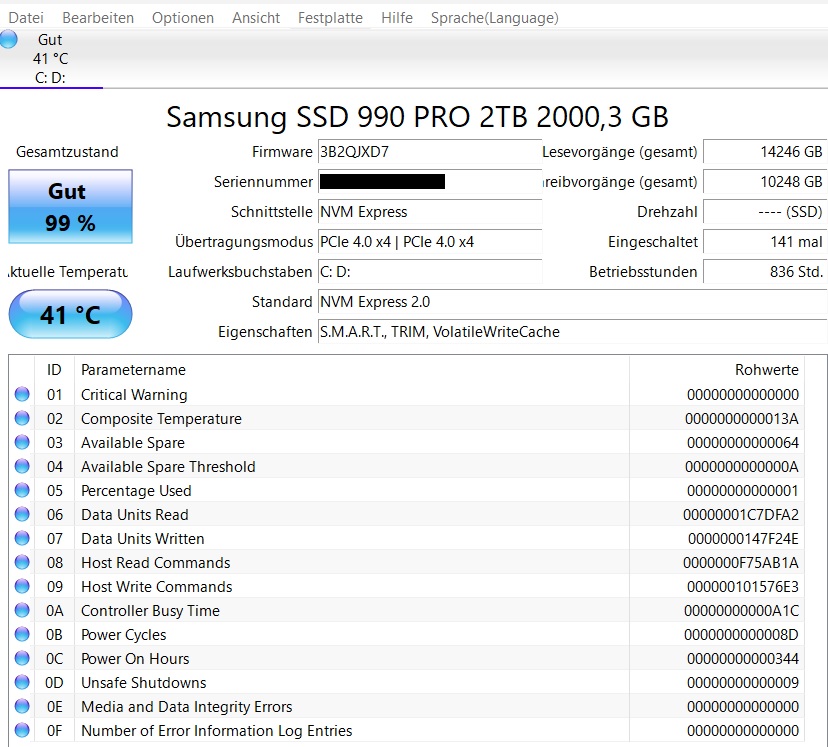Viewport: 828px width, 747px height.
Task: Click the Standard field NVM Express 2.0
Action: [x=572, y=302]
